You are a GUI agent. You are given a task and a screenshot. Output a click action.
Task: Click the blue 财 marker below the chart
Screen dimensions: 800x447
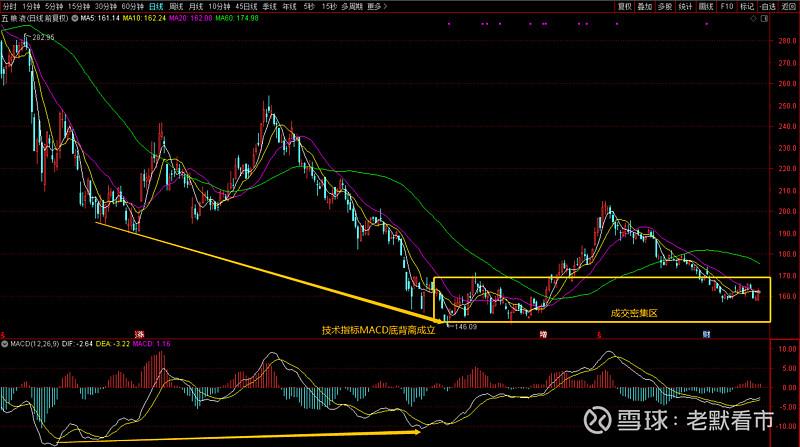coord(706,332)
